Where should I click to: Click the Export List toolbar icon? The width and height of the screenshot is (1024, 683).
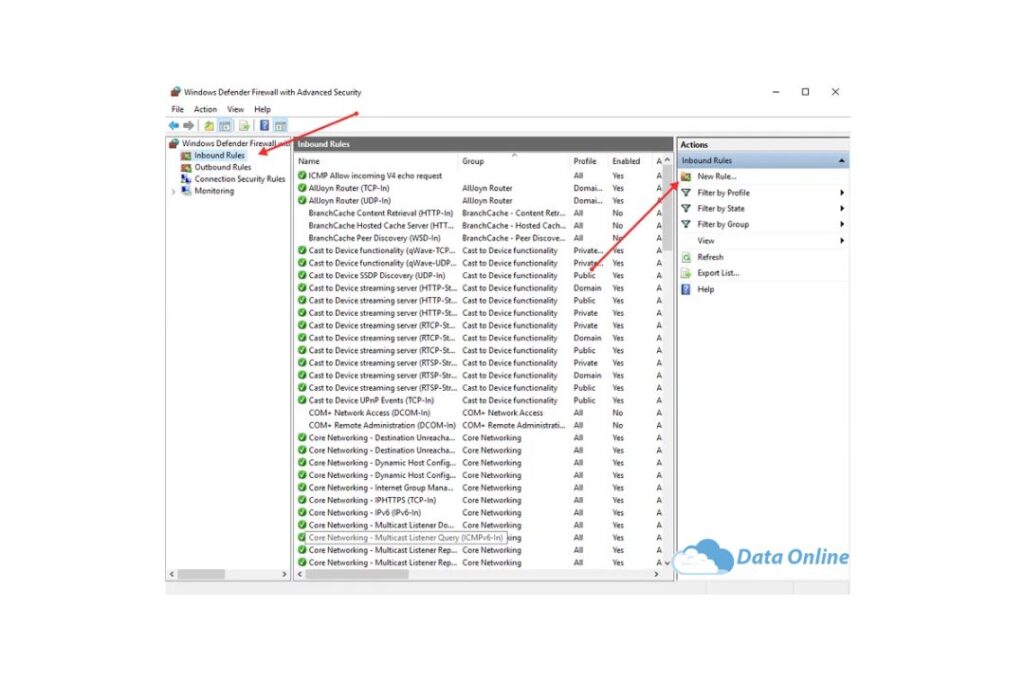244,125
